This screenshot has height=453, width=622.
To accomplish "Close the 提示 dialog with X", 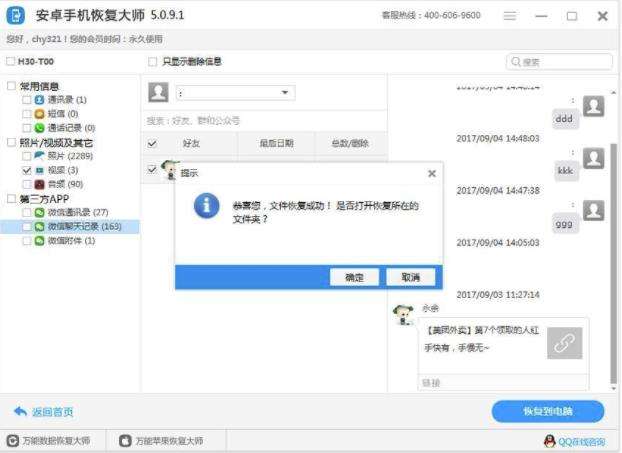I will [x=432, y=173].
